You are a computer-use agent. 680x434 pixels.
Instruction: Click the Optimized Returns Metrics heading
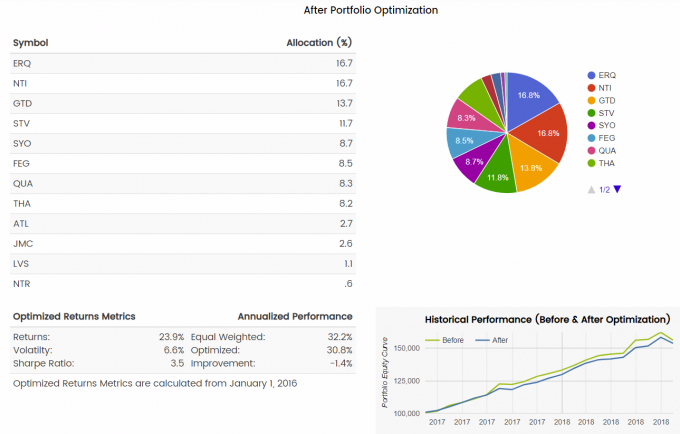pyautogui.click(x=74, y=317)
